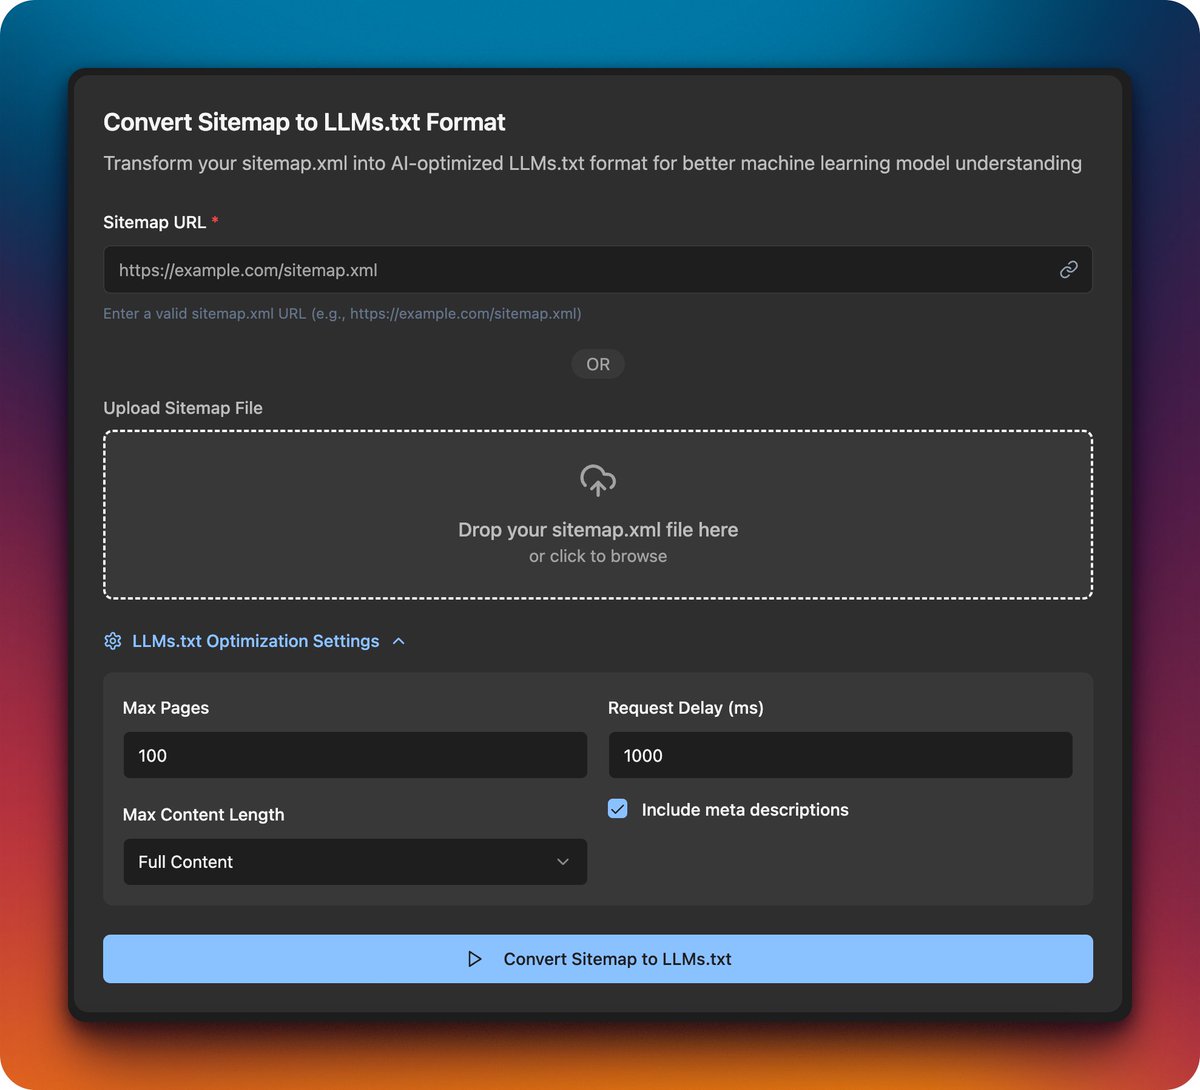Image resolution: width=1200 pixels, height=1090 pixels.
Task: Click the 'Enter a valid sitemap.xml URL' hint
Action: pyautogui.click(x=342, y=313)
